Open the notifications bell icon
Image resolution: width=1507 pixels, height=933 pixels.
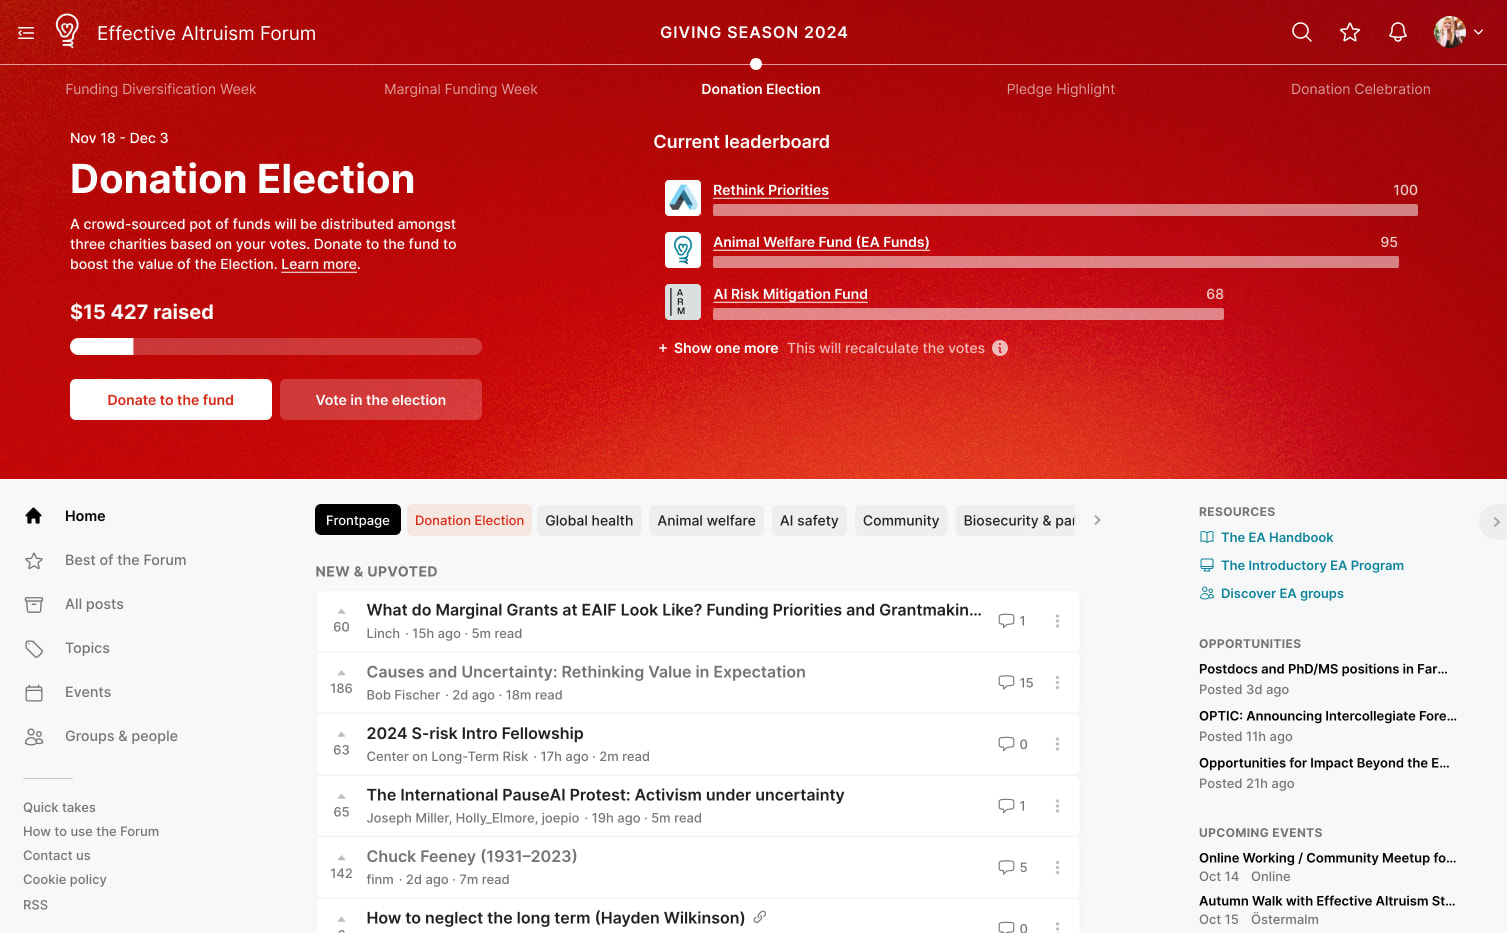pyautogui.click(x=1398, y=32)
